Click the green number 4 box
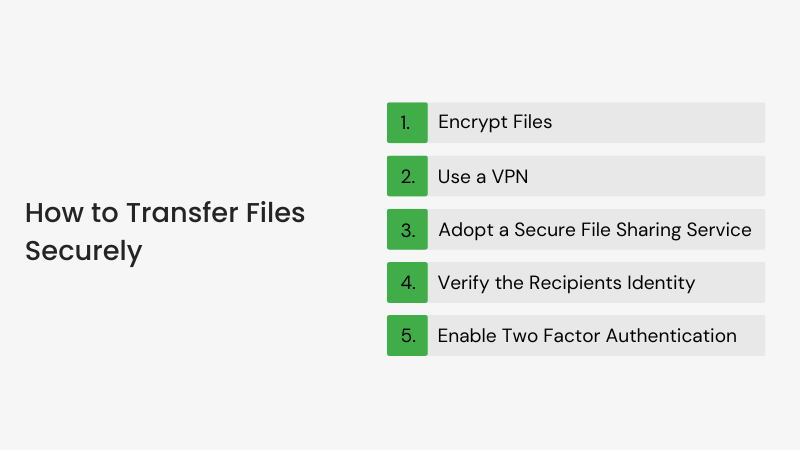Viewport: 800px width, 450px height. pyautogui.click(x=407, y=283)
